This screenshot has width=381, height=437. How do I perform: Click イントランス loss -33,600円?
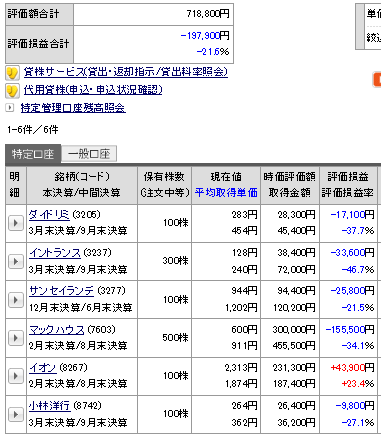(x=352, y=253)
